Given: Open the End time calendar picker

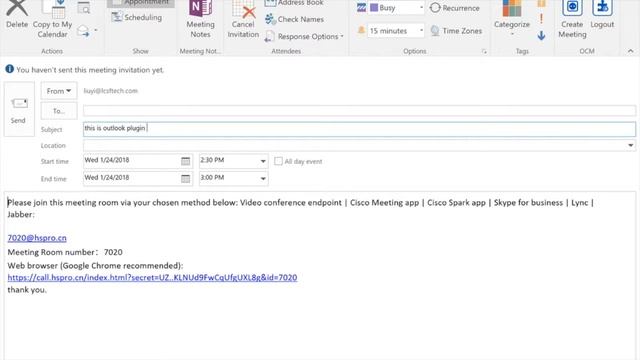Looking at the screenshot, I should coord(186,179).
